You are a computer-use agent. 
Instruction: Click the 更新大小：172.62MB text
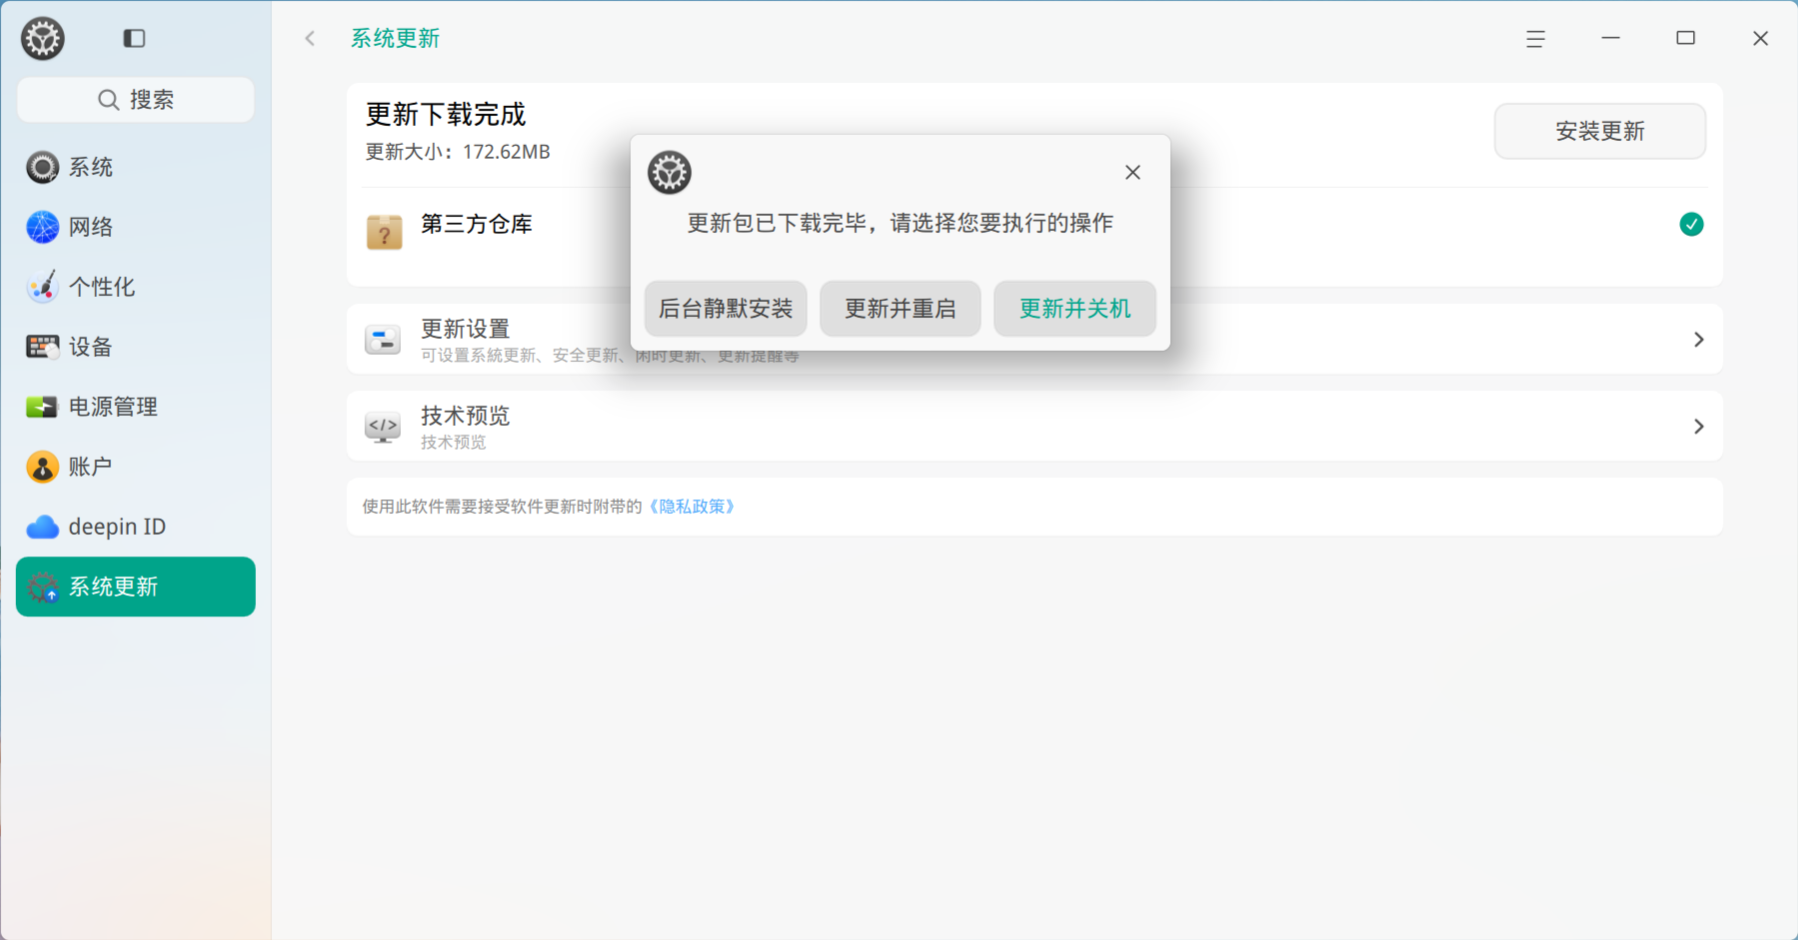(x=458, y=152)
